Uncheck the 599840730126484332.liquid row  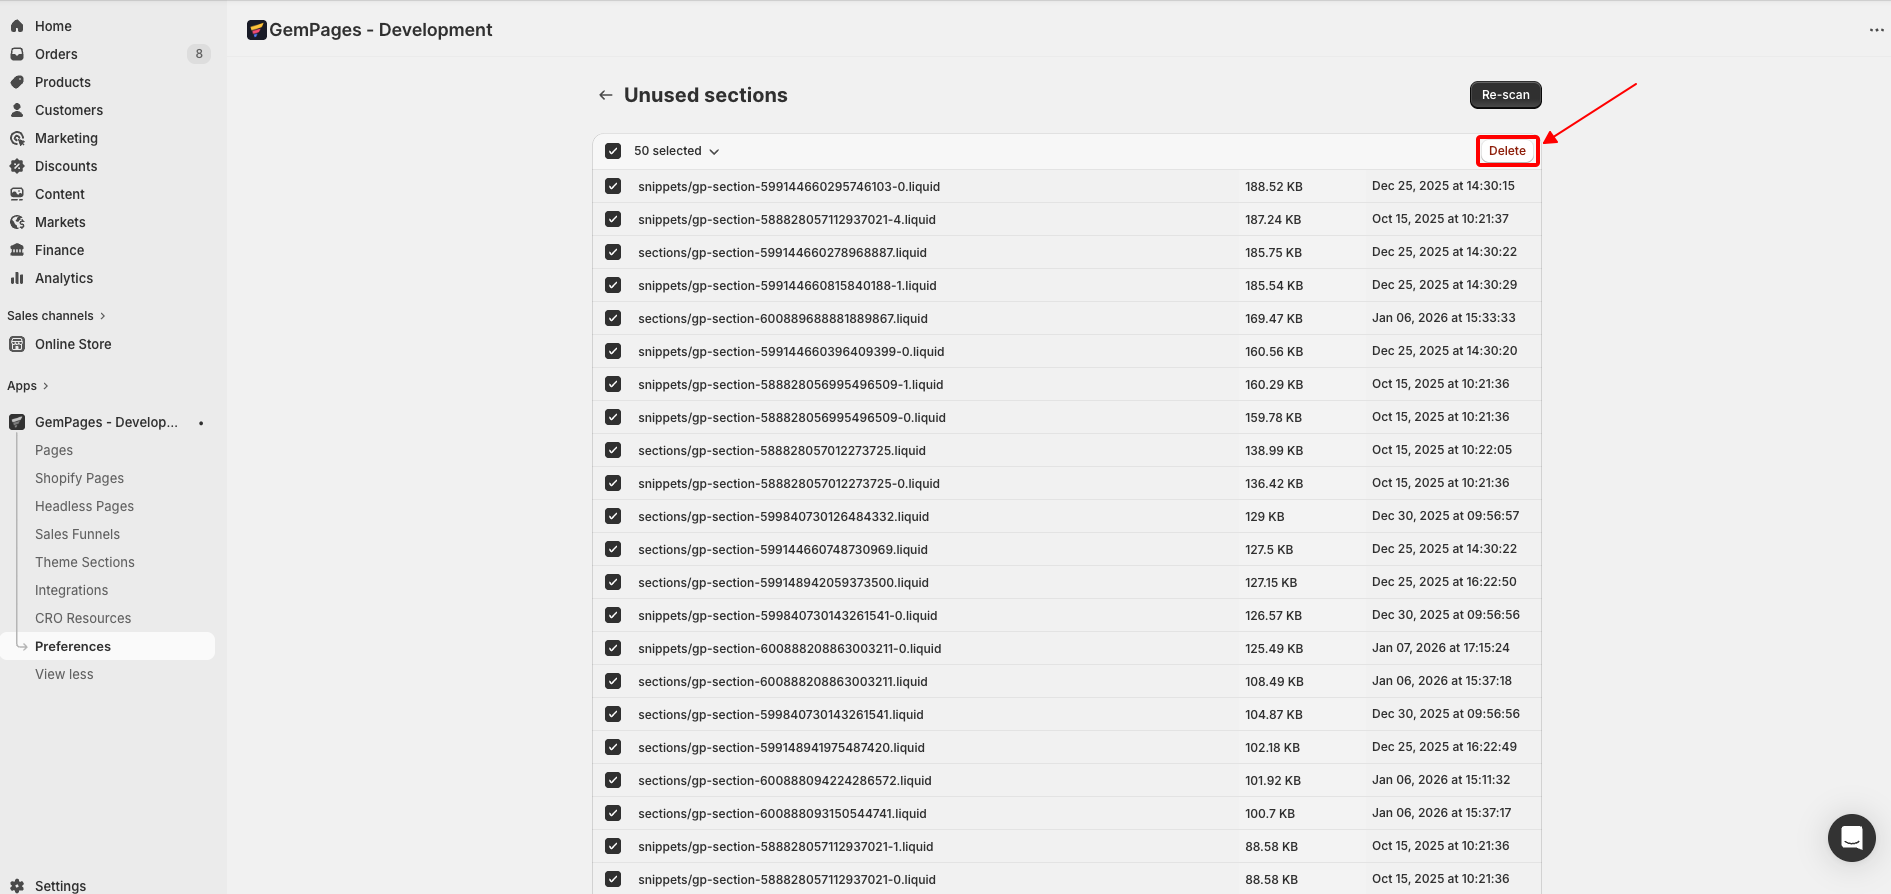pos(613,516)
